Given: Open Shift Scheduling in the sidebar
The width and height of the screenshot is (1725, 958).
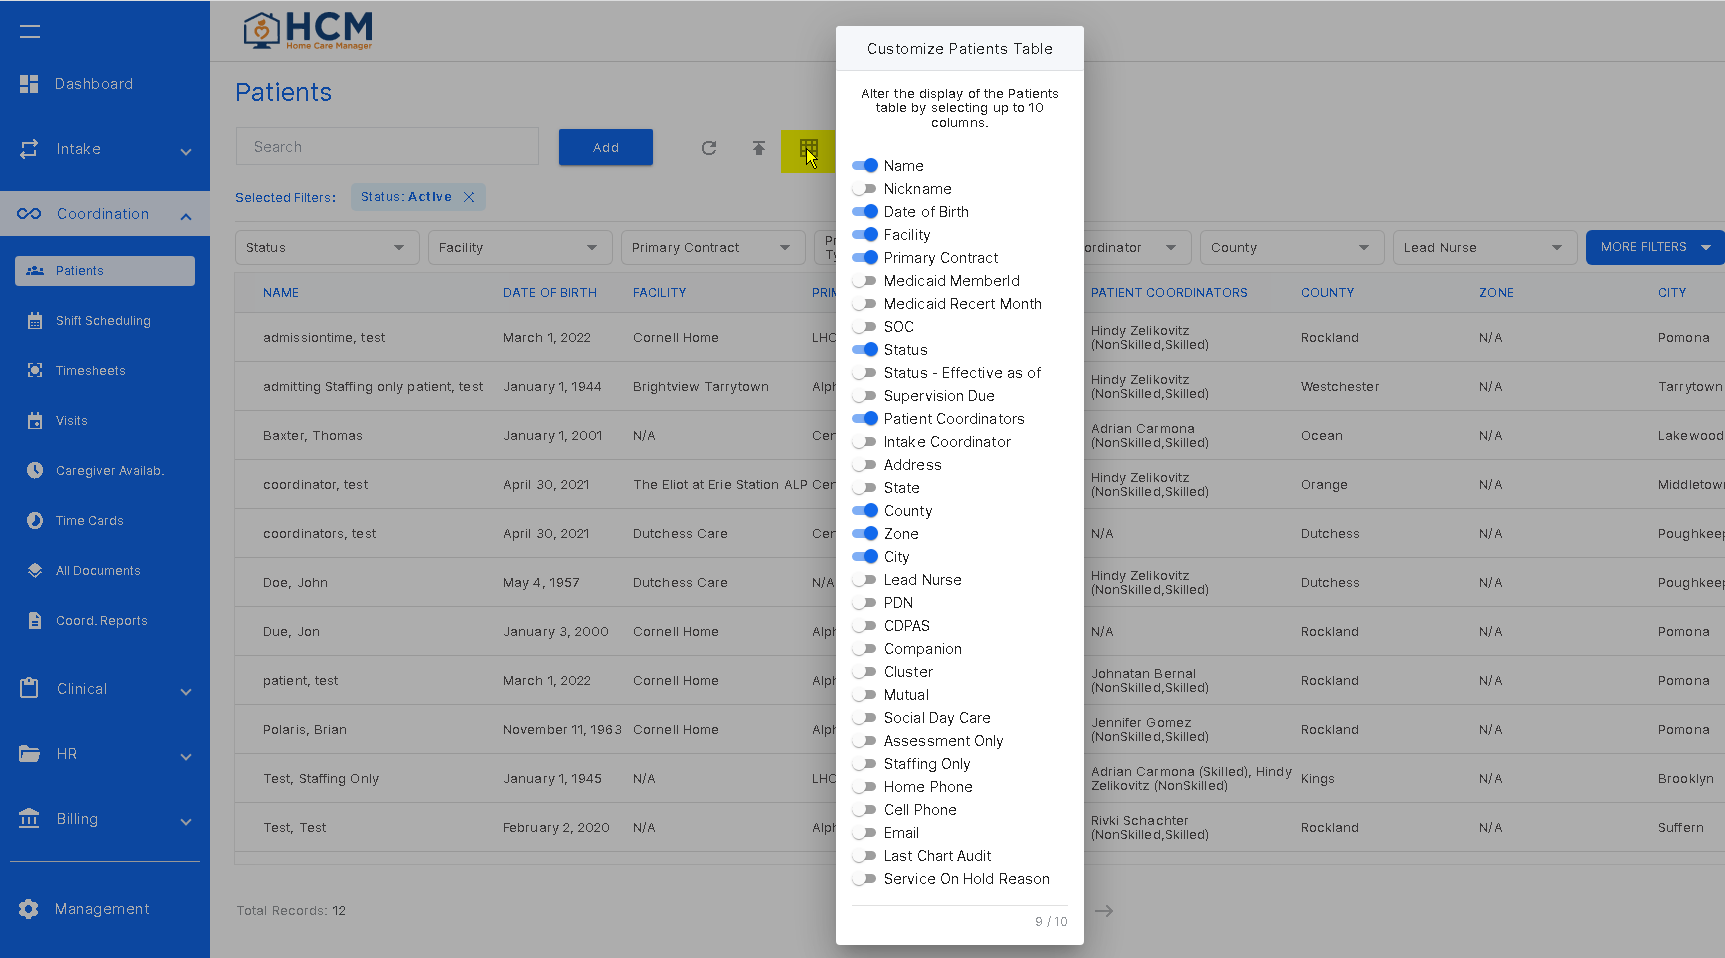Looking at the screenshot, I should [105, 321].
